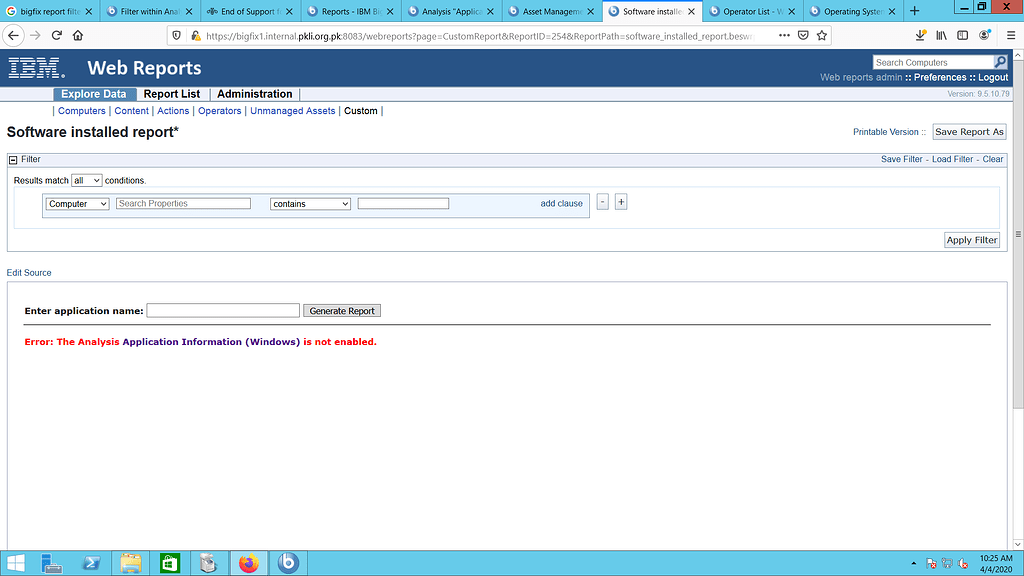Toggle the Firefox sidebar icon

click(x=962, y=33)
